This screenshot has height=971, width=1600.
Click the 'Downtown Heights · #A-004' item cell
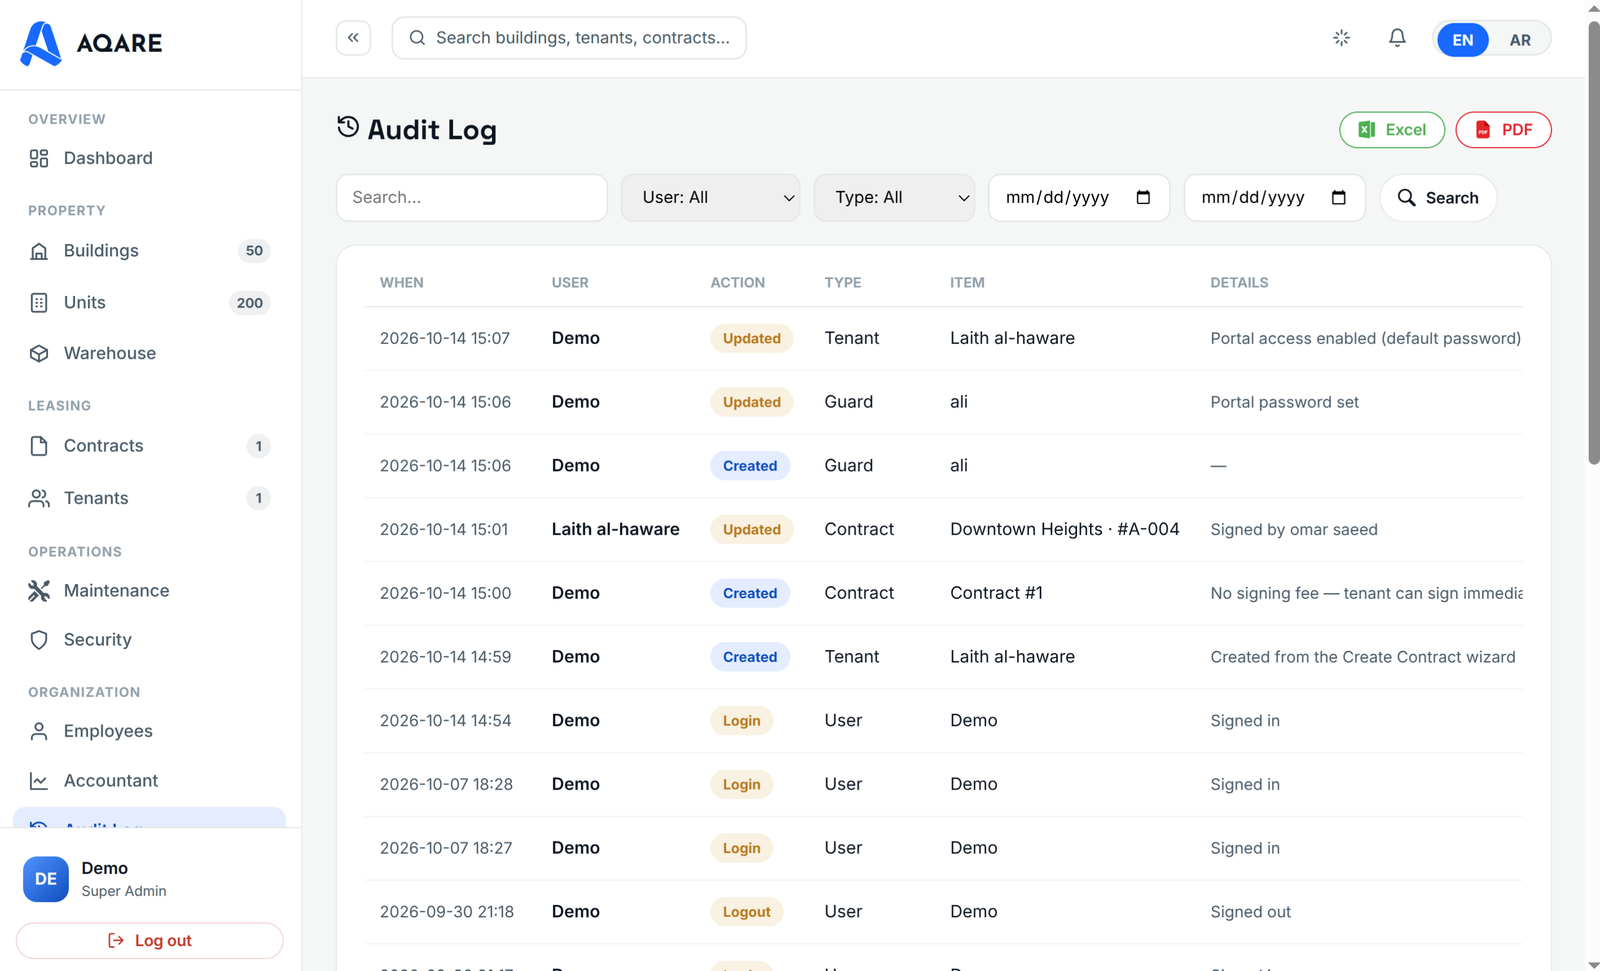click(x=1064, y=530)
